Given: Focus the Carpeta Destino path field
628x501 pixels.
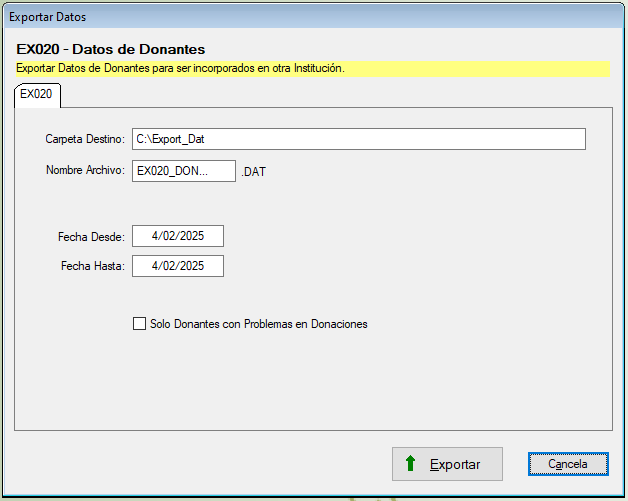Looking at the screenshot, I should (358, 139).
